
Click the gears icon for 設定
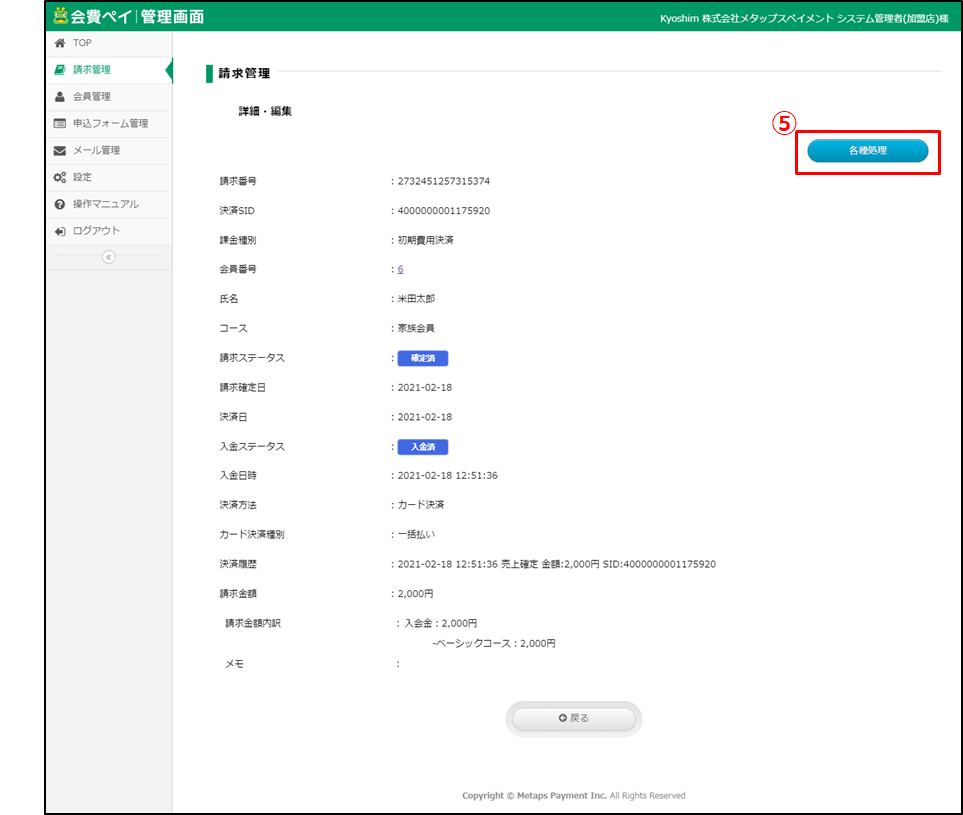point(60,177)
